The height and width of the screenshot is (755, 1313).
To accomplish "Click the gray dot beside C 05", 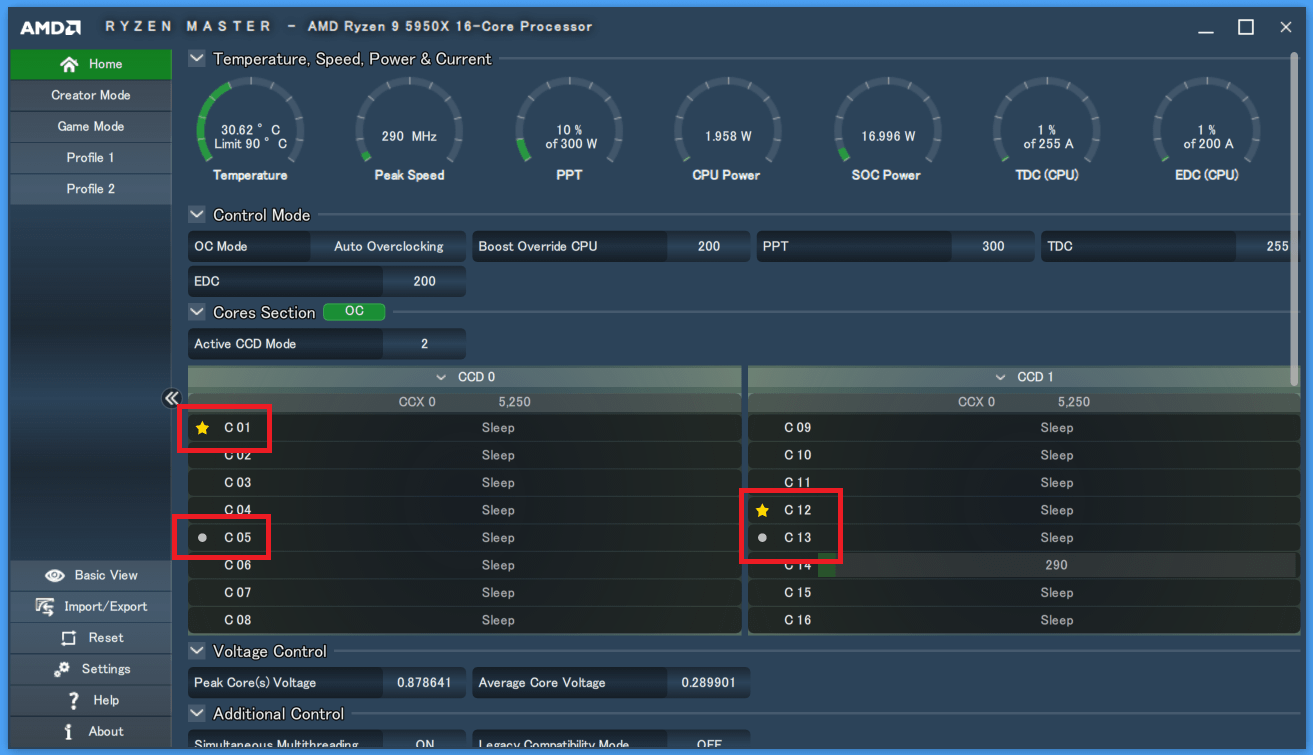I will [203, 538].
